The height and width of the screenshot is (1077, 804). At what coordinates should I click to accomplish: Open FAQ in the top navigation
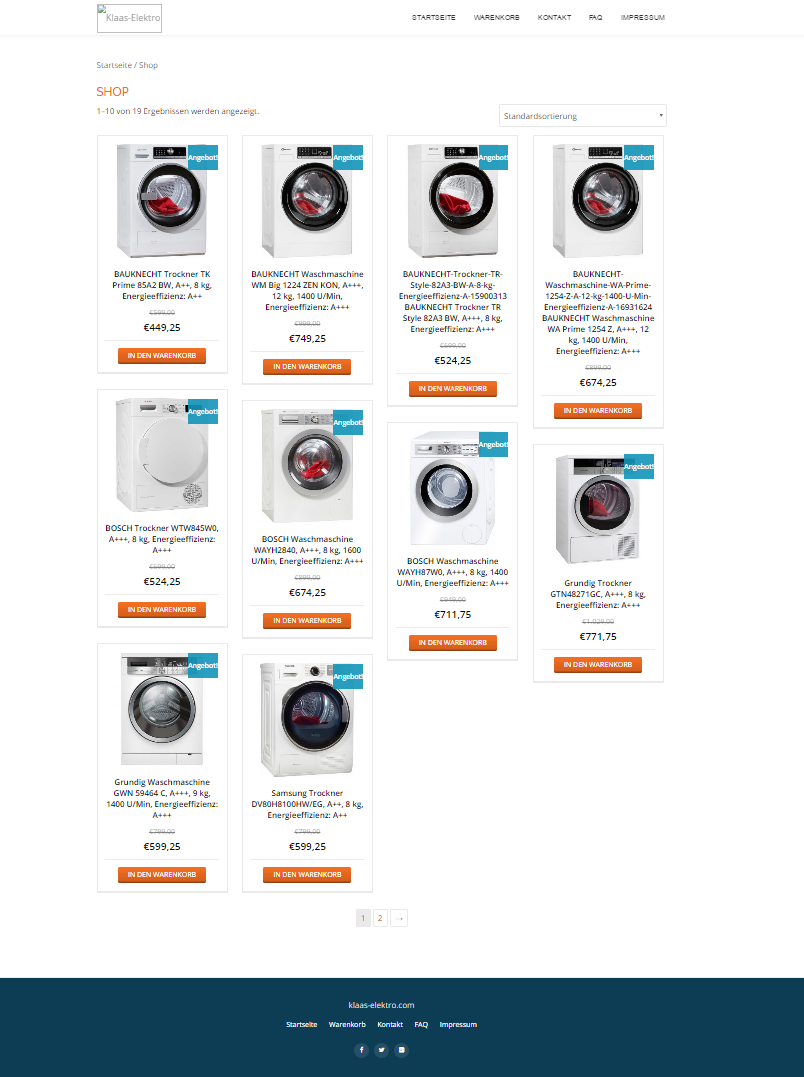595,17
